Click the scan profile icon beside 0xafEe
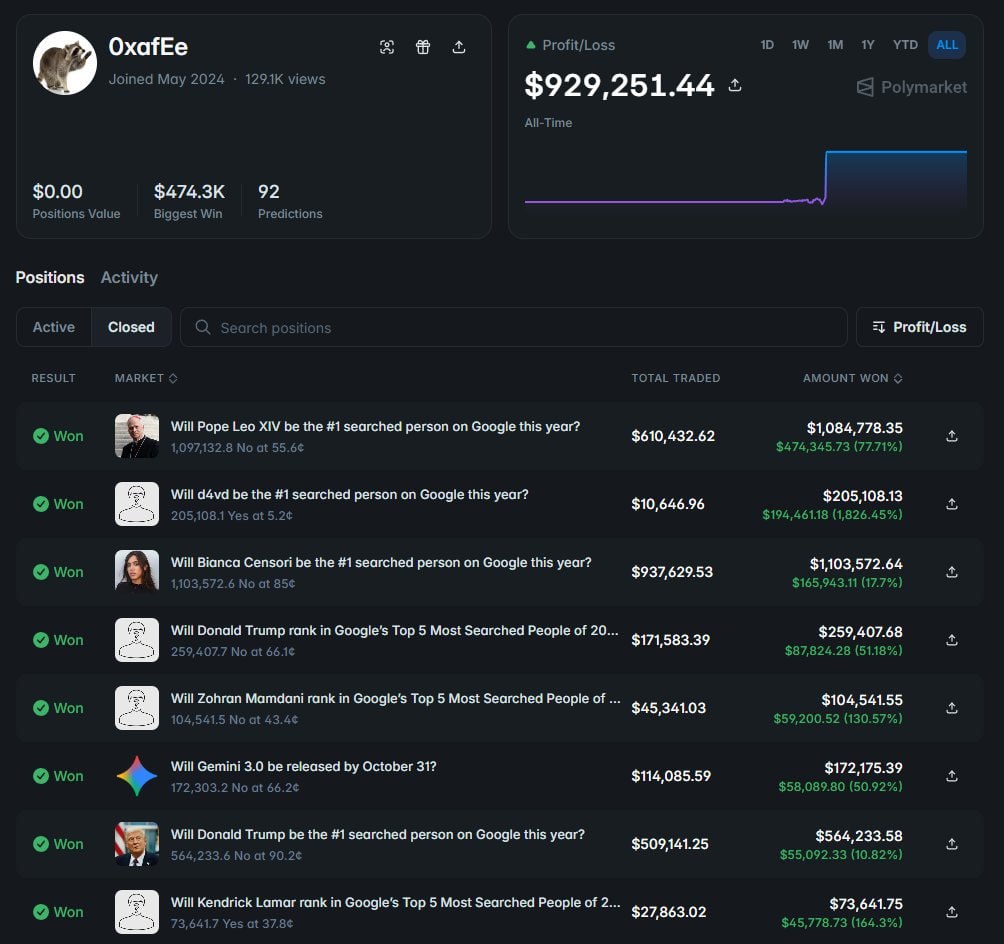The image size is (1004, 944). pos(387,47)
